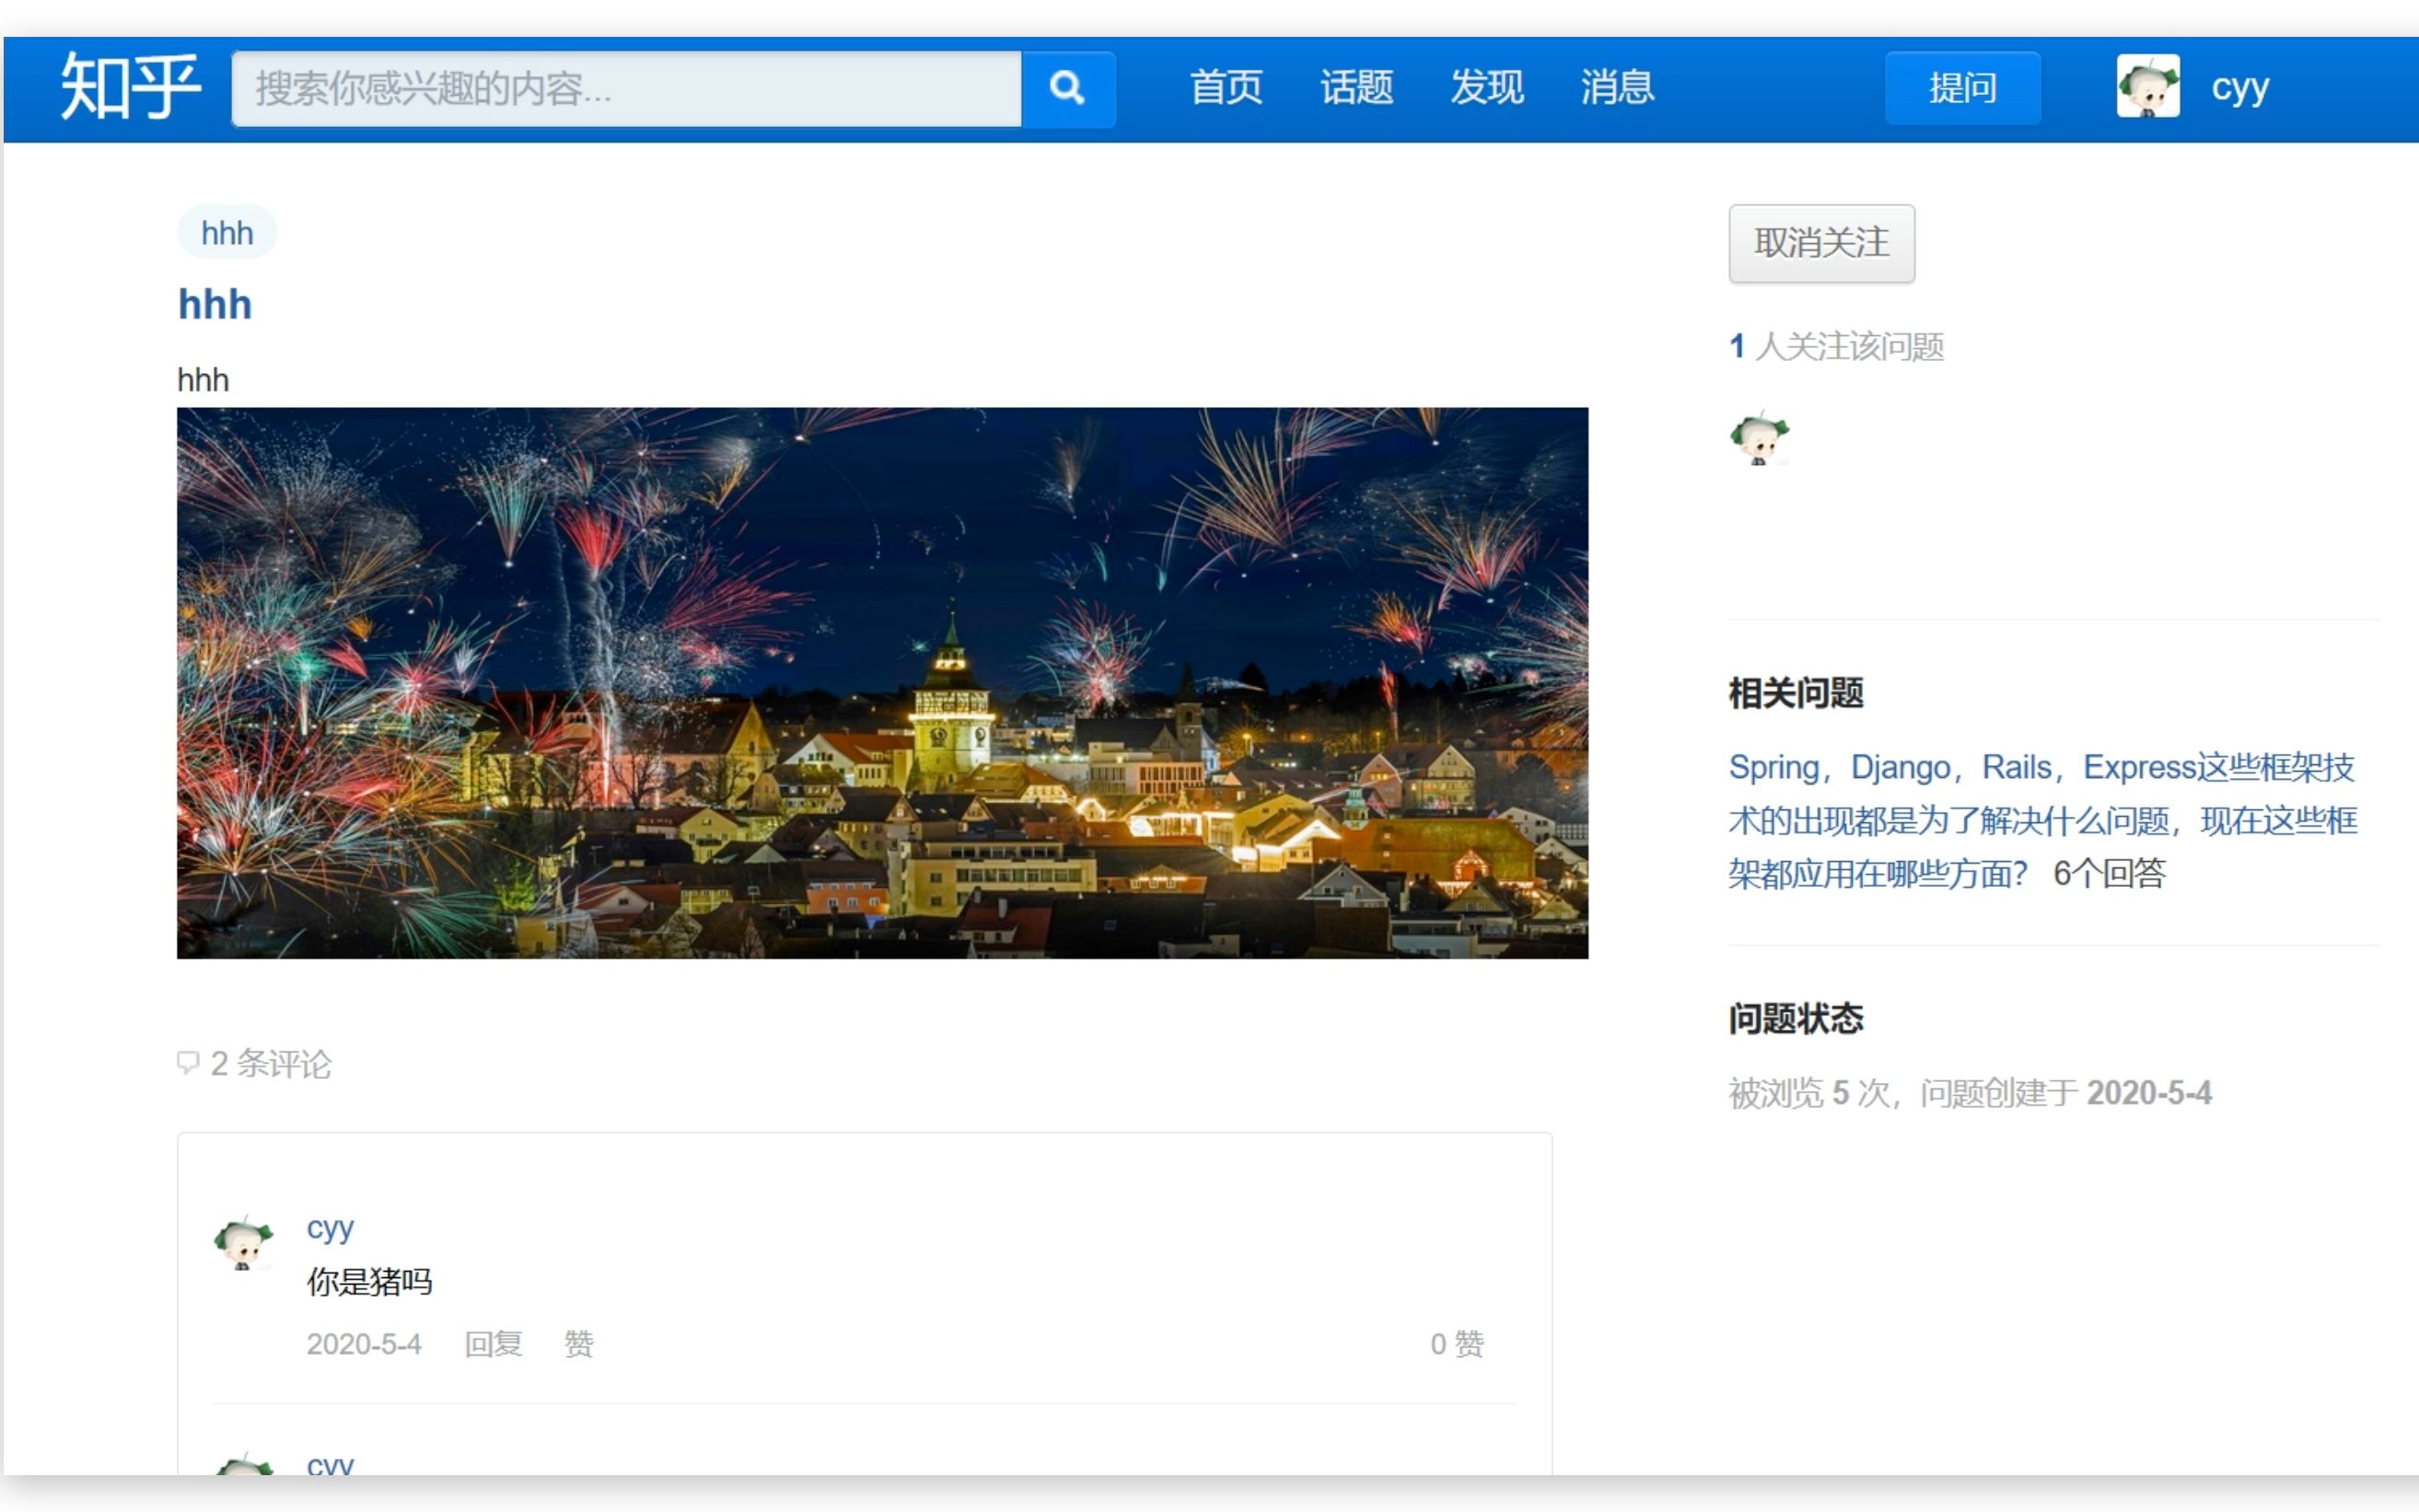Viewport: 2419px width, 1512px height.
Task: Click the 提问 button
Action: pyautogui.click(x=1962, y=88)
